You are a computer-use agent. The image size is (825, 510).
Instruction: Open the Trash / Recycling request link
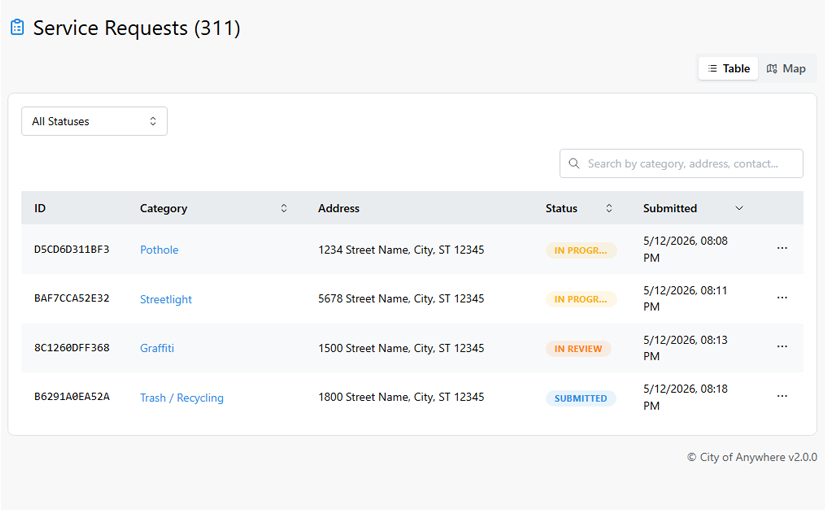click(182, 398)
